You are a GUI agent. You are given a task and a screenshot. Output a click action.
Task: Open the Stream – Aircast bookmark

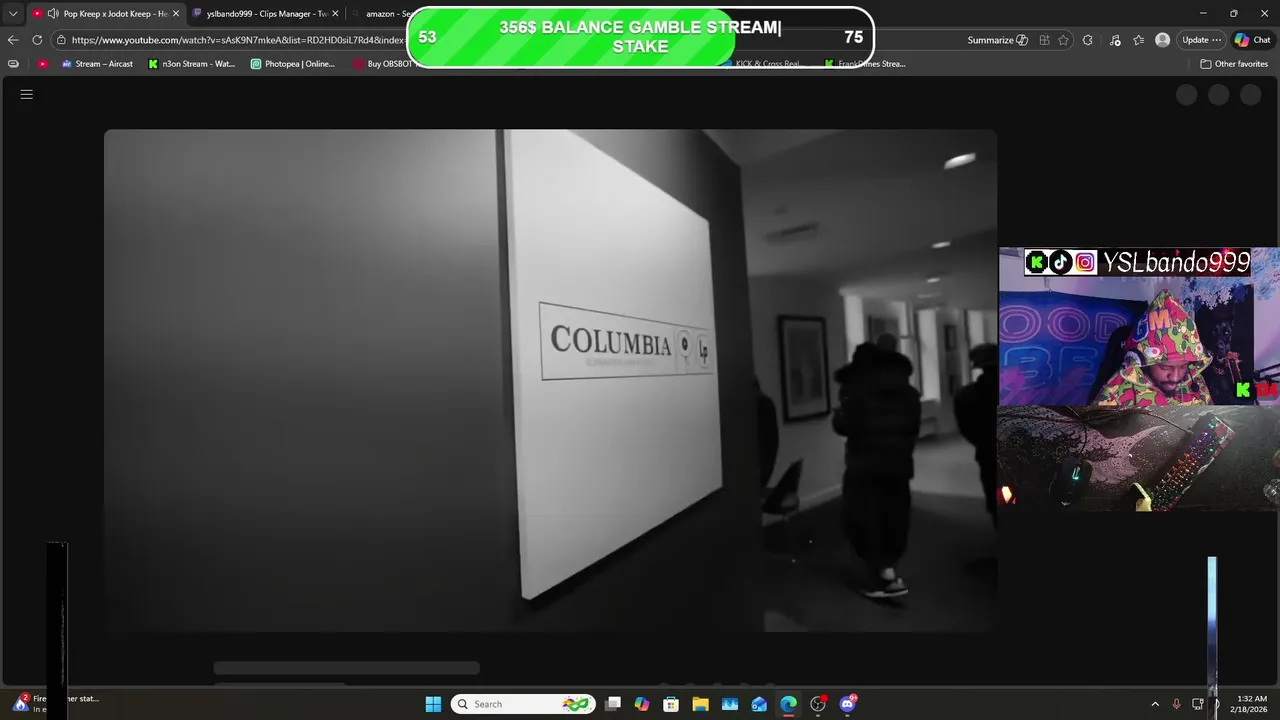pos(97,64)
